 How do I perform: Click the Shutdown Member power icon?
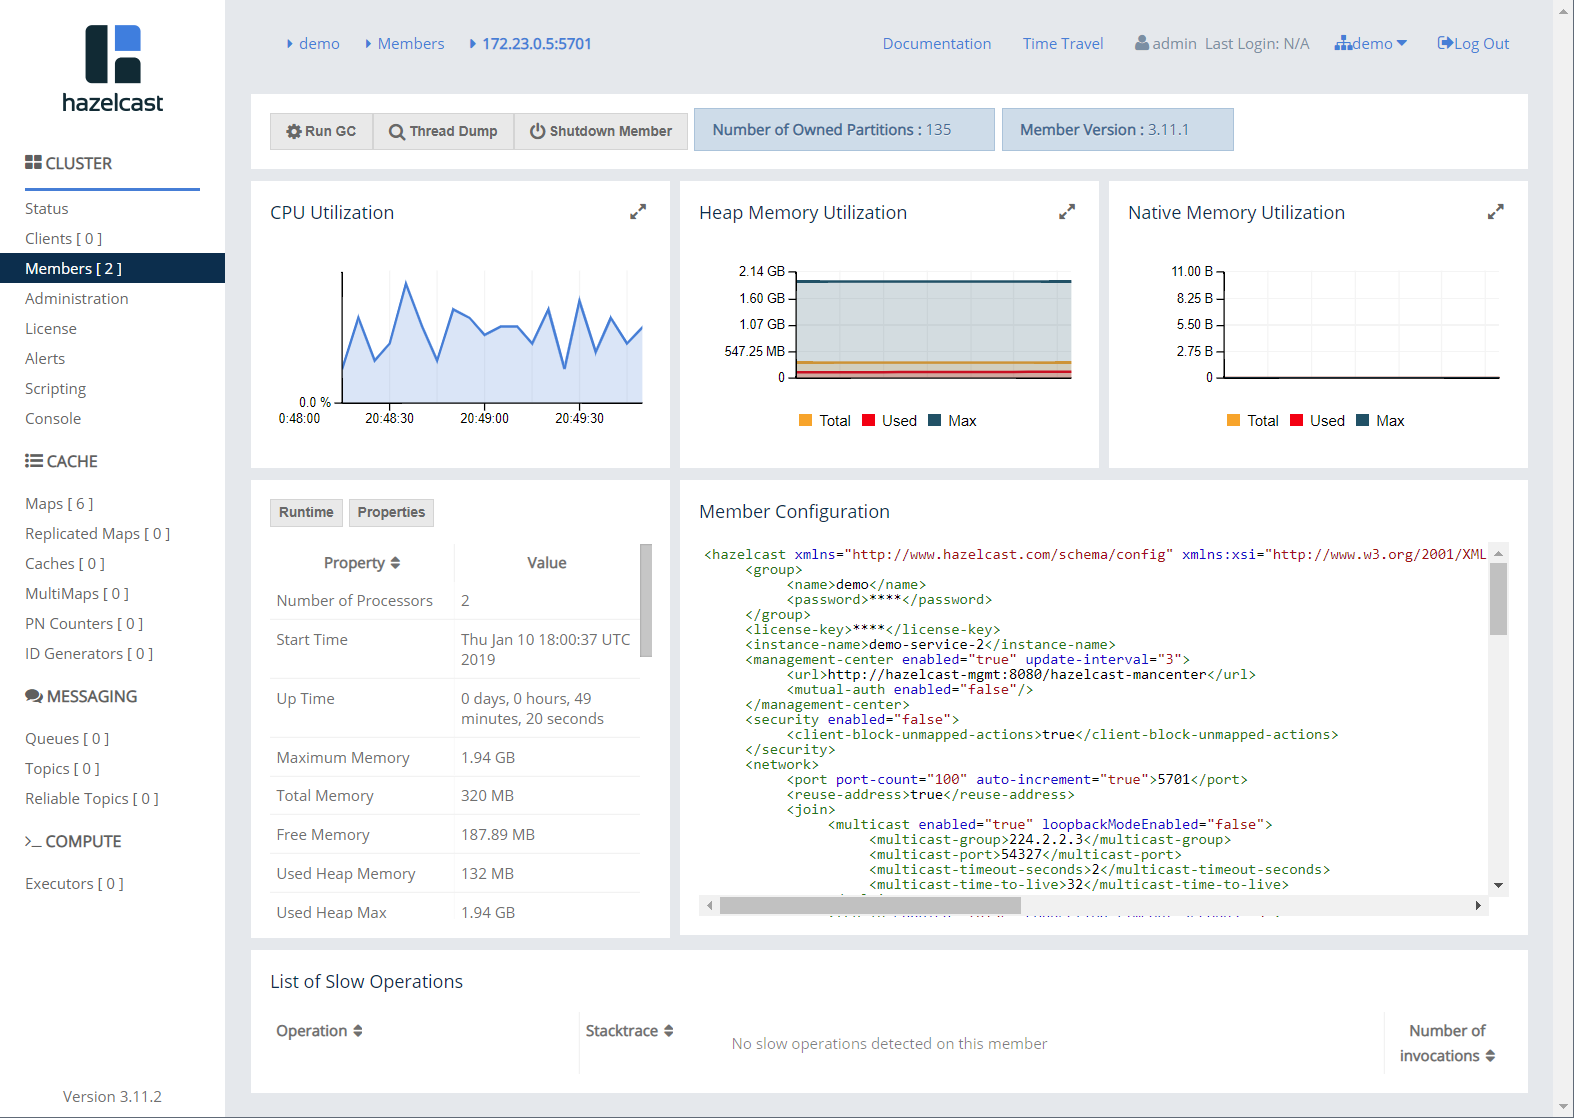pyautogui.click(x=537, y=131)
